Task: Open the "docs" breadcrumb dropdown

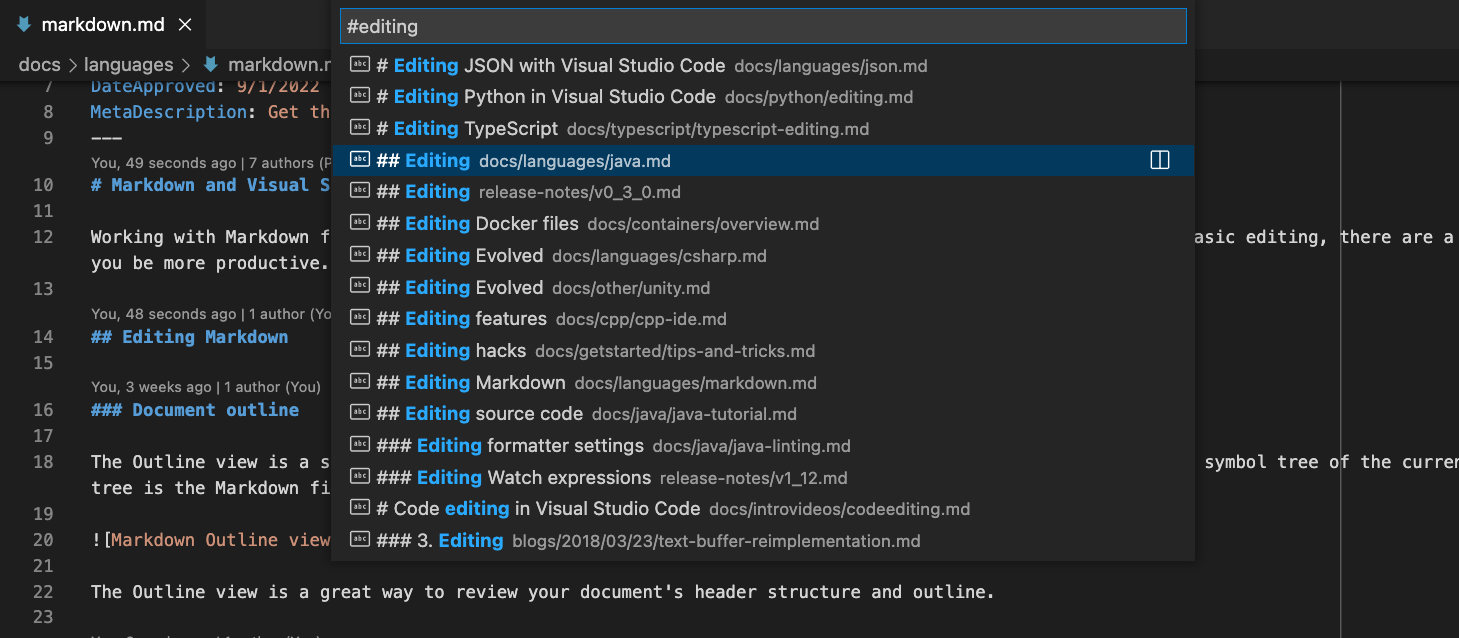Action: [x=39, y=64]
